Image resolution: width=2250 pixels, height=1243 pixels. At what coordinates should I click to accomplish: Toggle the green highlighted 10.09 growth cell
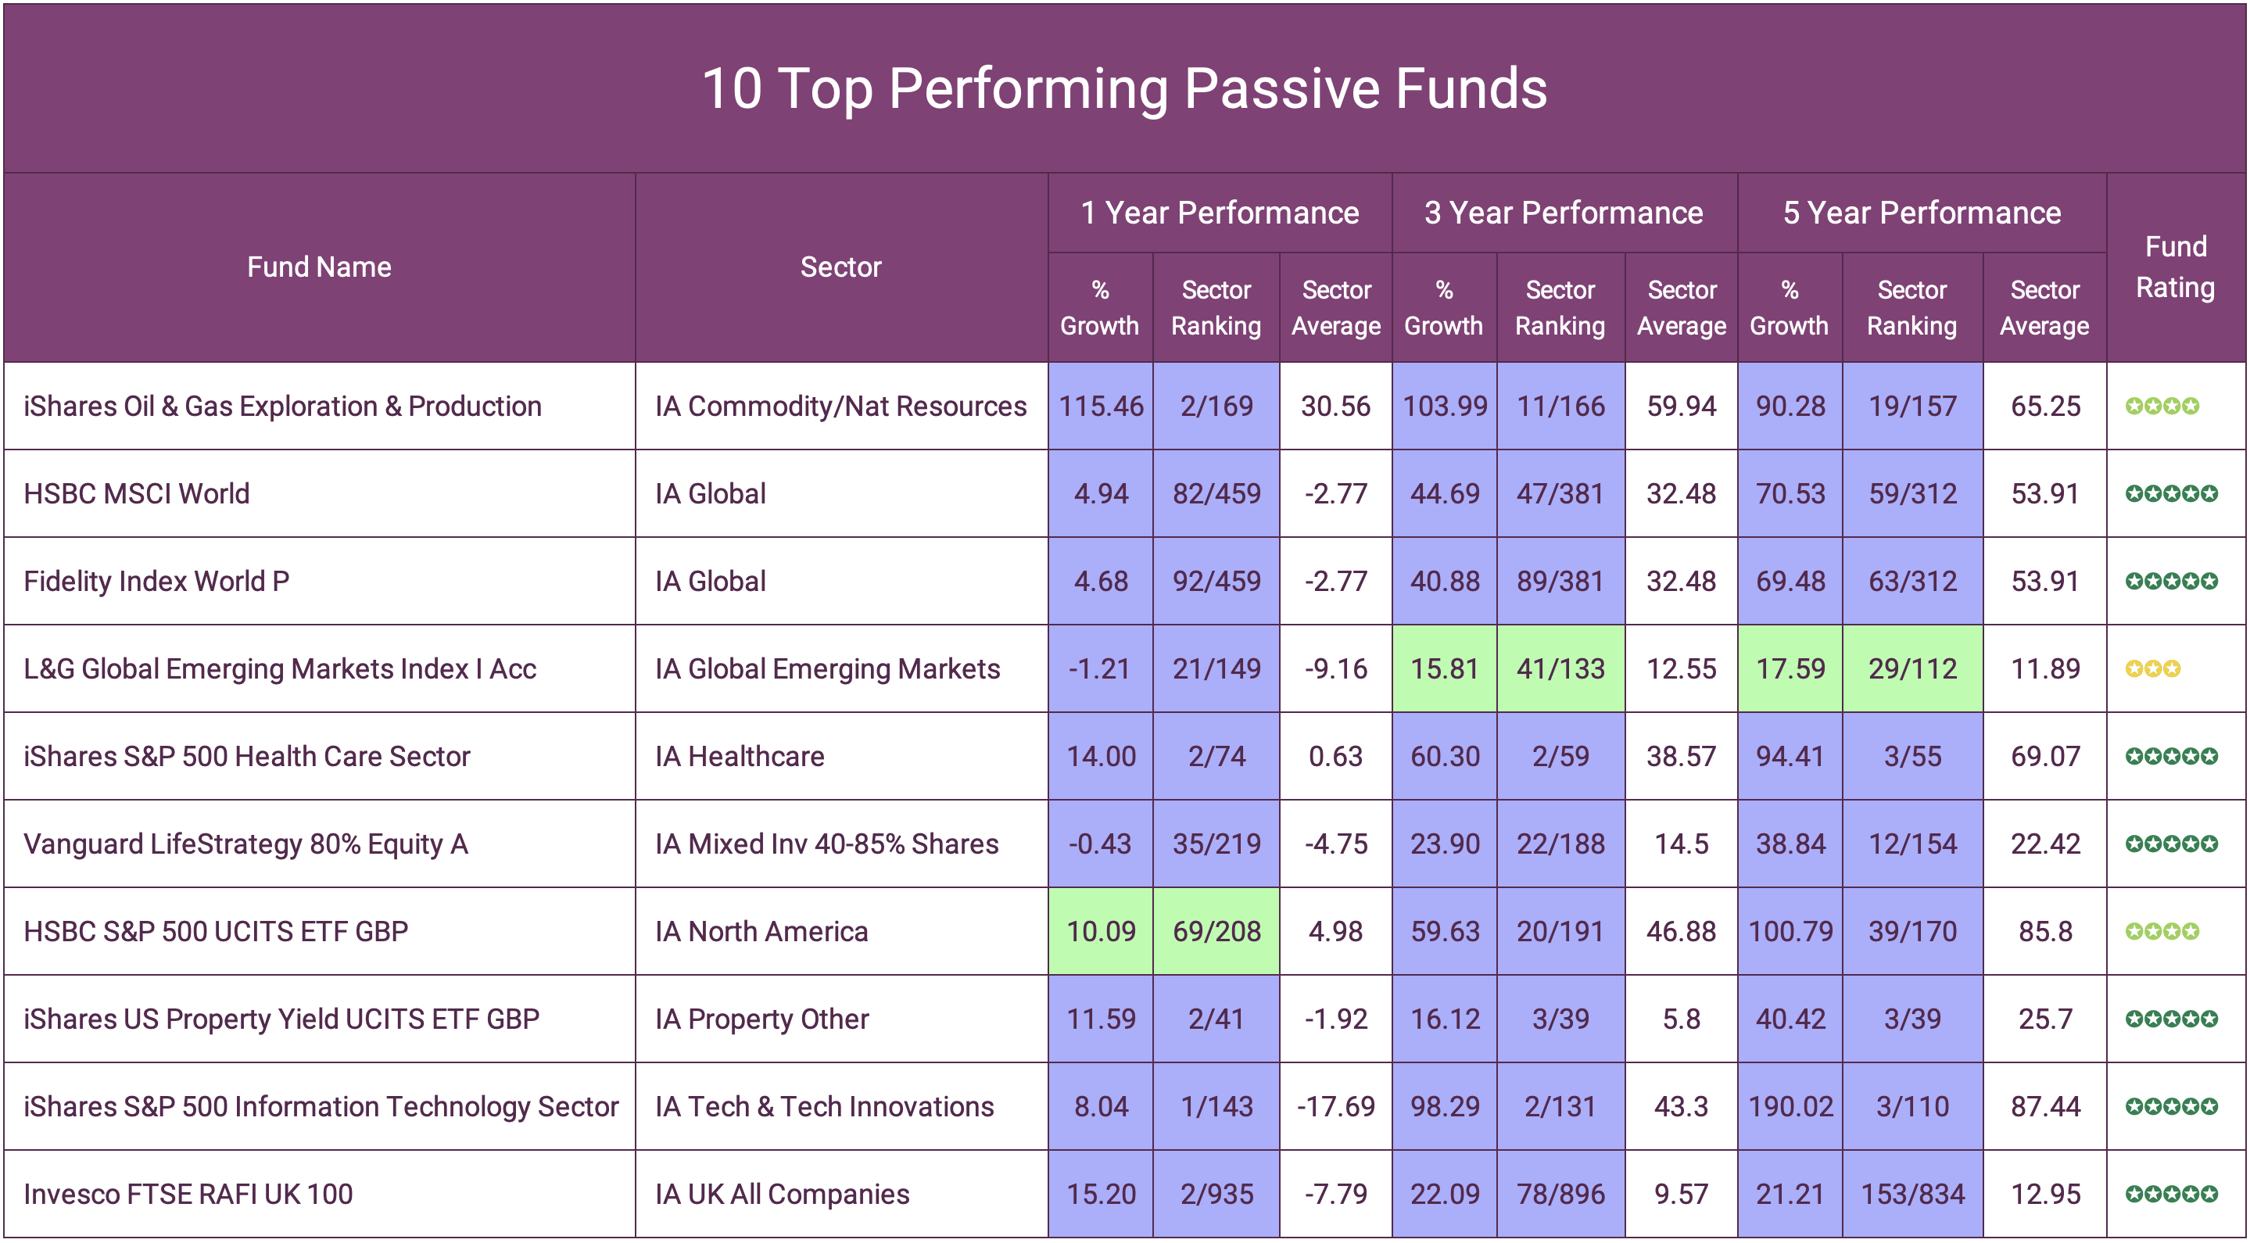(1100, 931)
